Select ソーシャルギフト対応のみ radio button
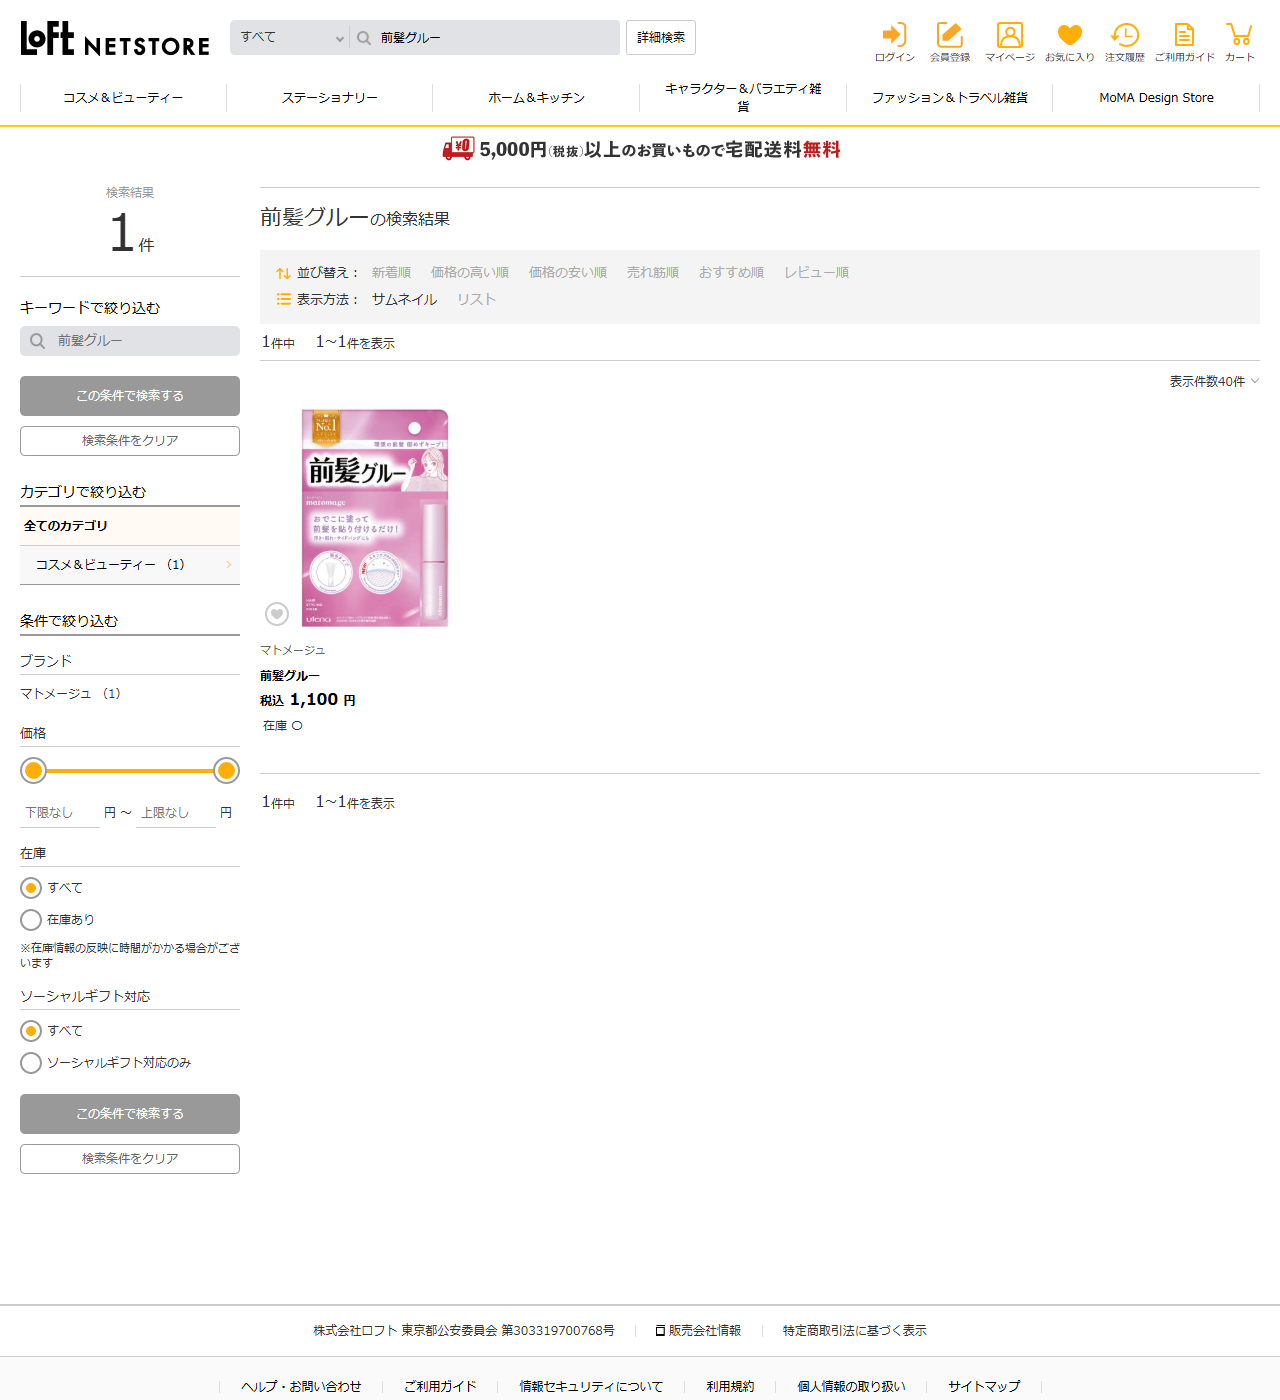This screenshot has width=1280, height=1400. tap(31, 1063)
